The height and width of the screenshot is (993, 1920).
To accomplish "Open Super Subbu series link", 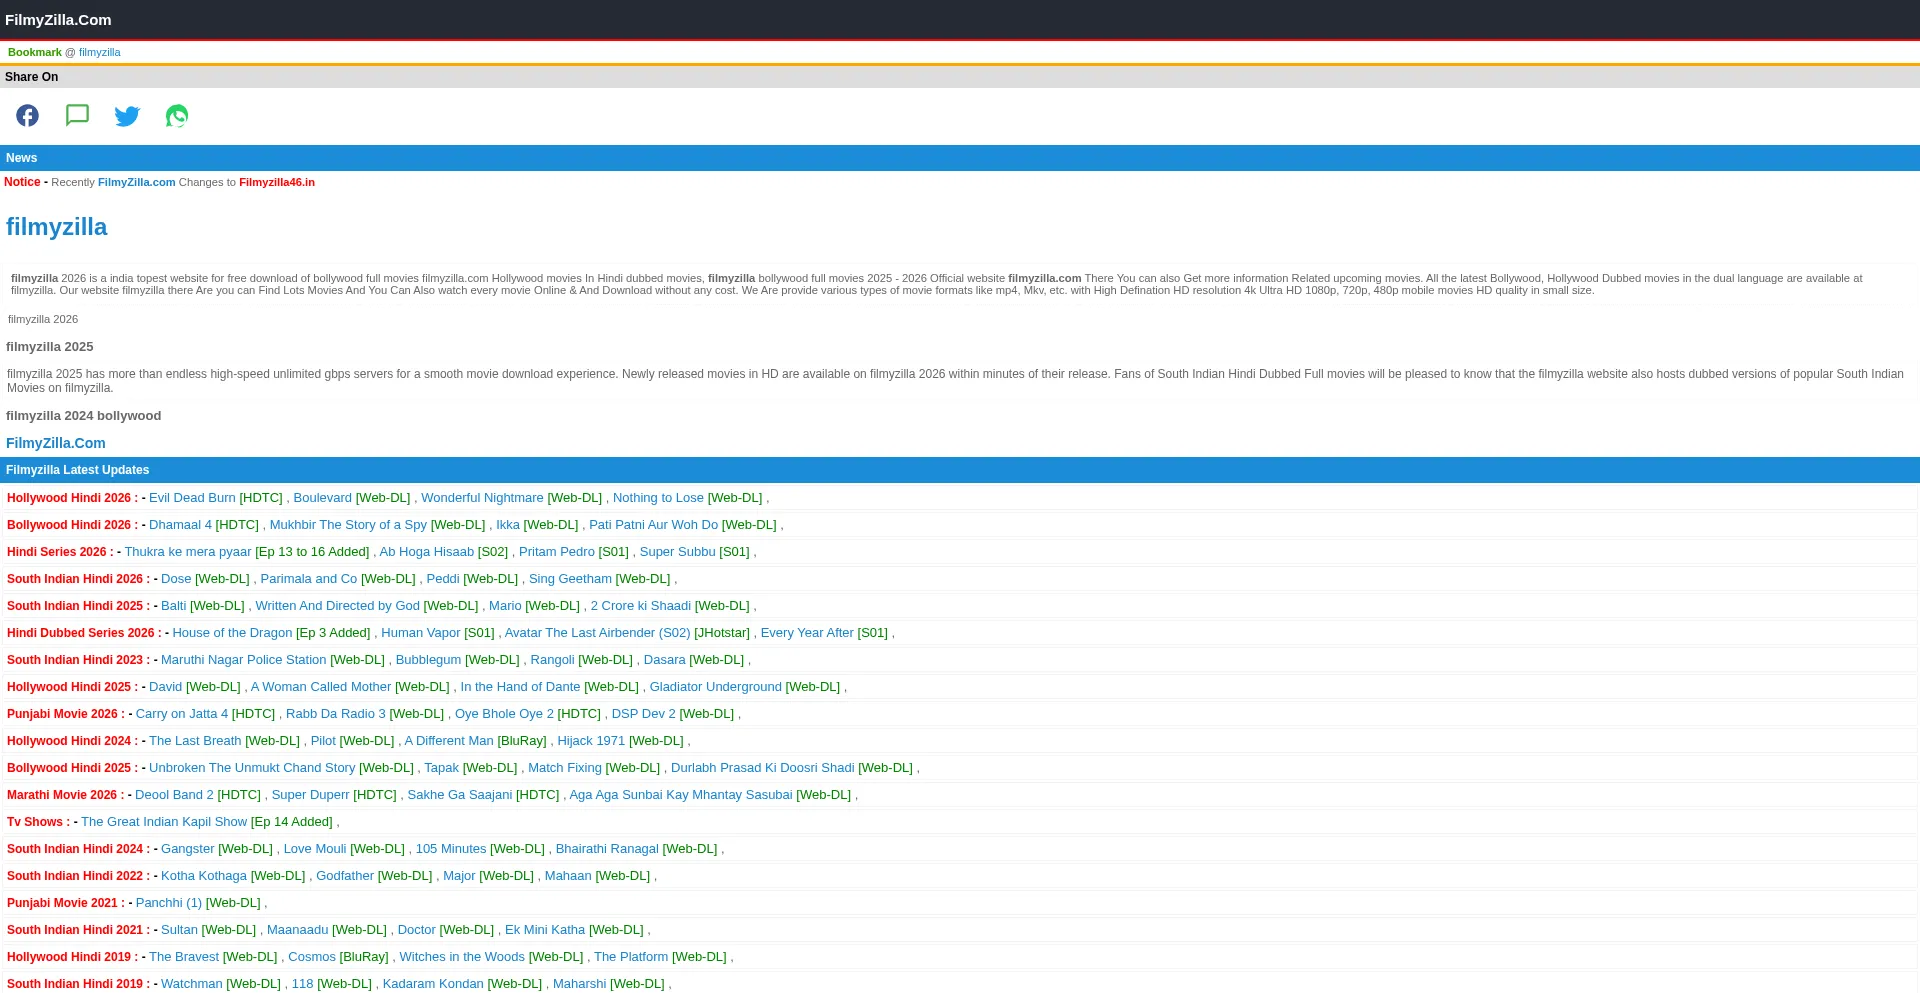I will click(678, 552).
